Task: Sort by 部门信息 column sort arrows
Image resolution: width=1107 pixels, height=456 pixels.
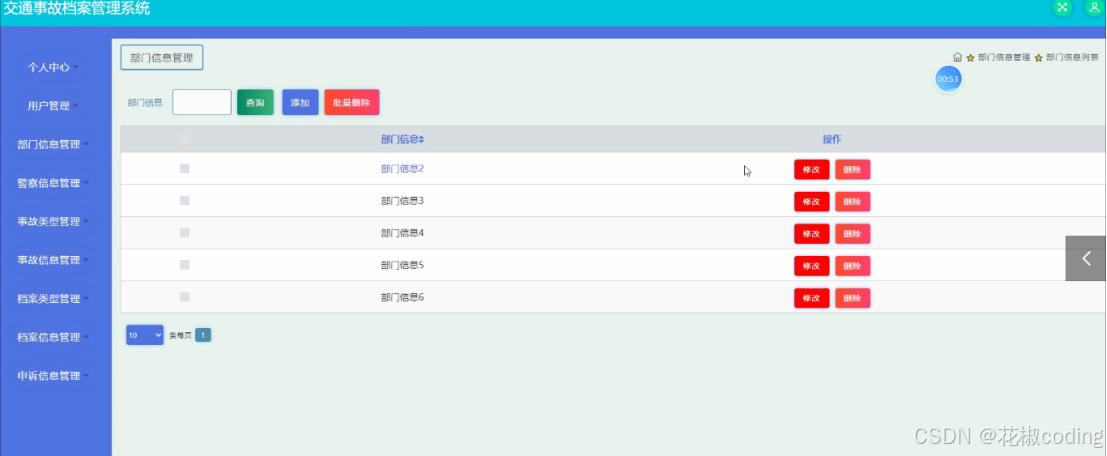Action: (x=421, y=140)
